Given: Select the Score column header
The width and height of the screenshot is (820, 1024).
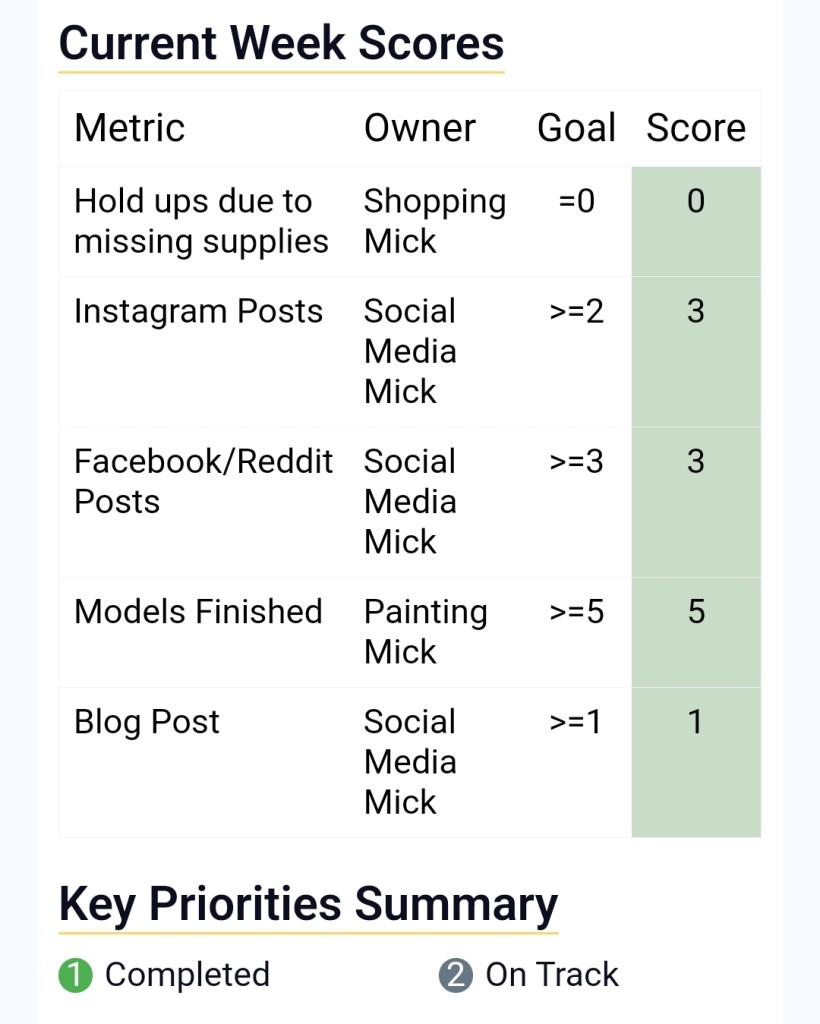Looking at the screenshot, I should [x=696, y=128].
